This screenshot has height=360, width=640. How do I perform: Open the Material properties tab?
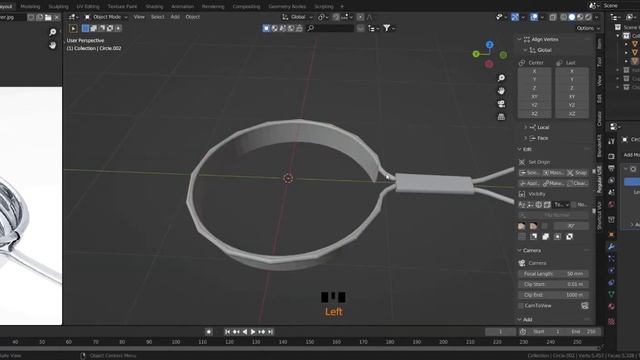(x=611, y=306)
